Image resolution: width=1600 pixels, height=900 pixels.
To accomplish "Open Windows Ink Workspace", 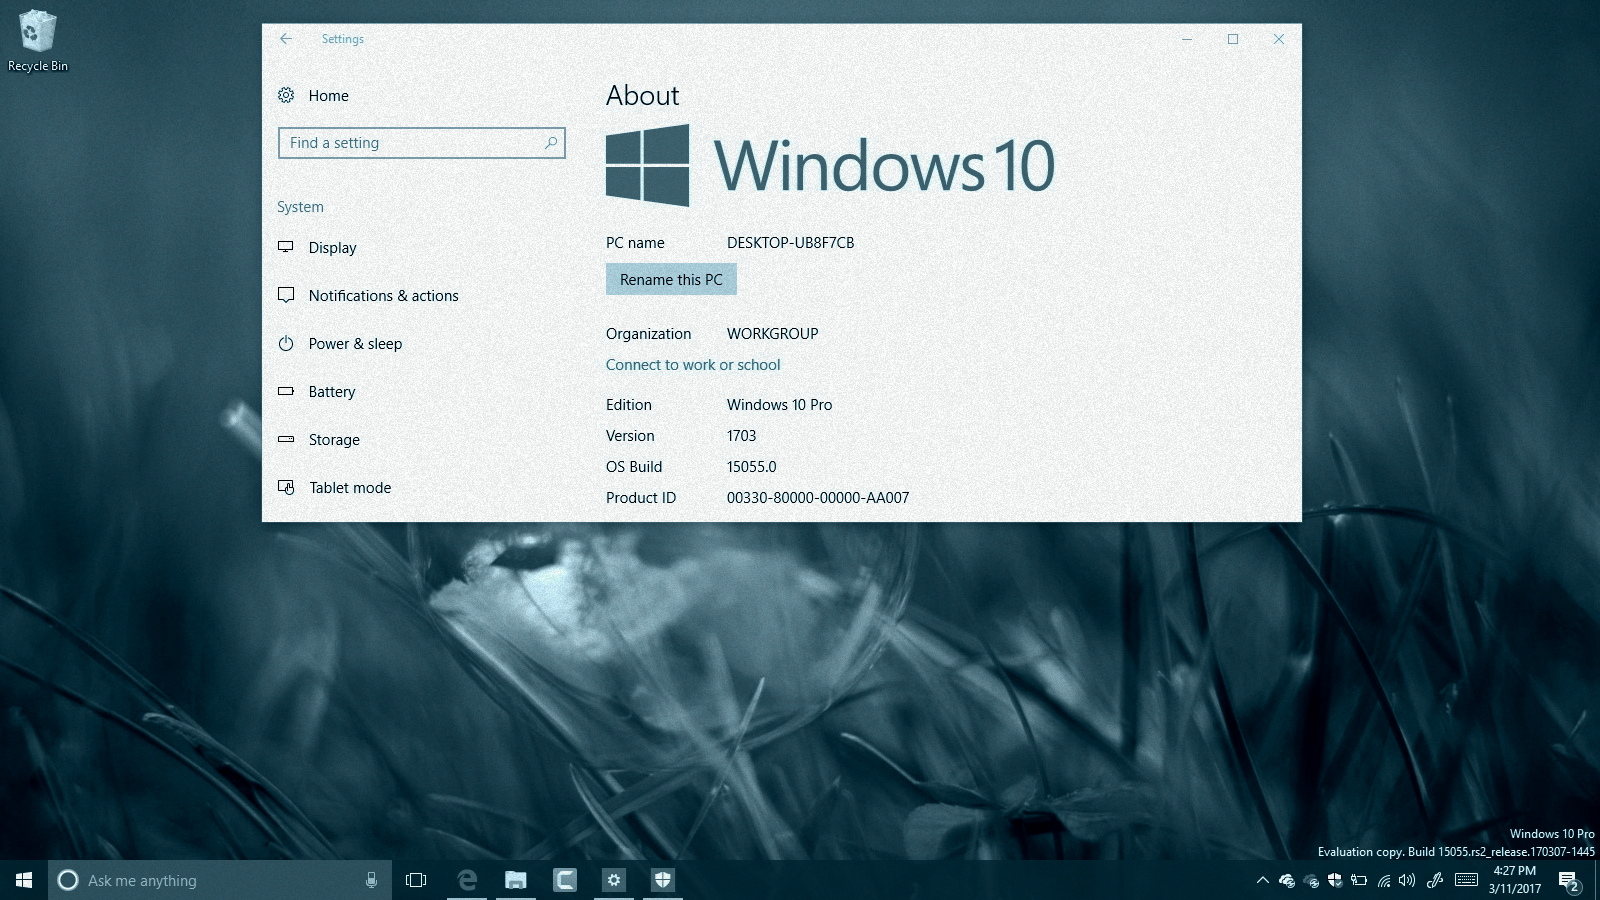I will click(x=1435, y=881).
